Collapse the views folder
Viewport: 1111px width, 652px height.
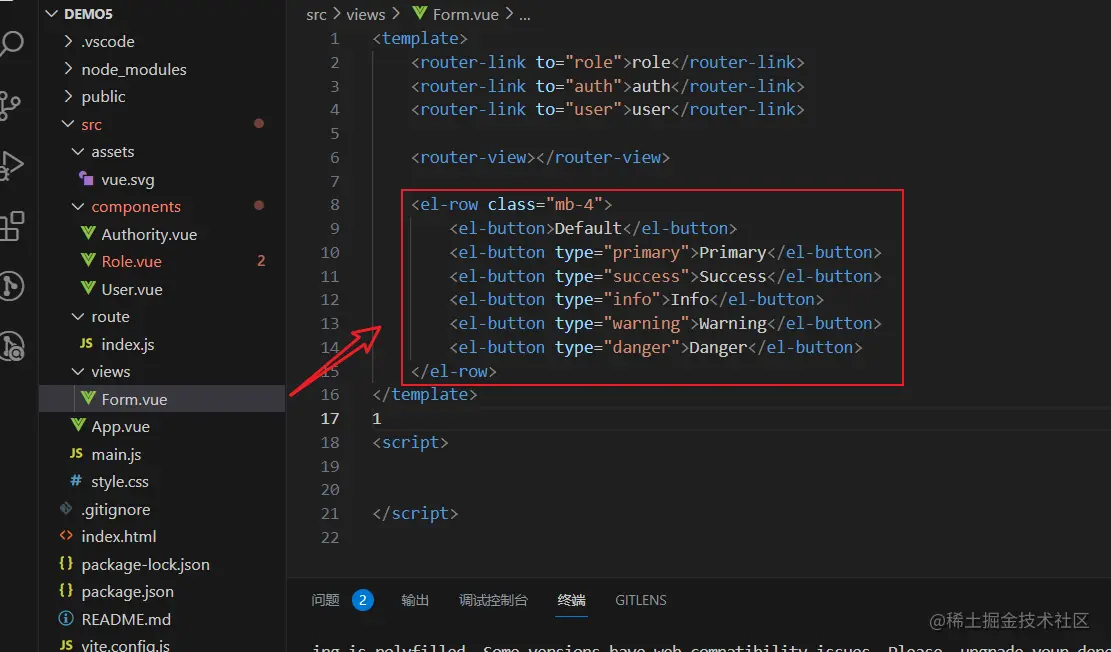coord(78,371)
